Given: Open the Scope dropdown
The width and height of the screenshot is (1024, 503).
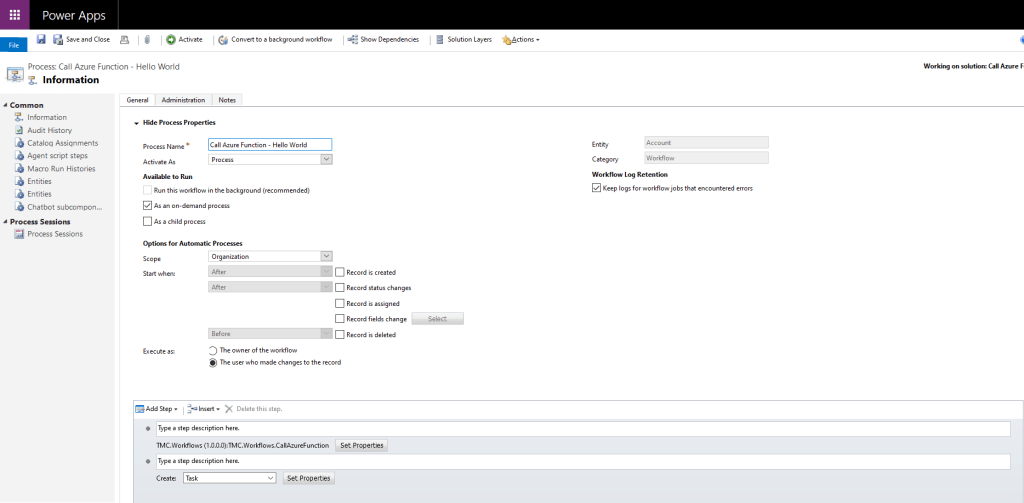Looking at the screenshot, I should tap(270, 256).
